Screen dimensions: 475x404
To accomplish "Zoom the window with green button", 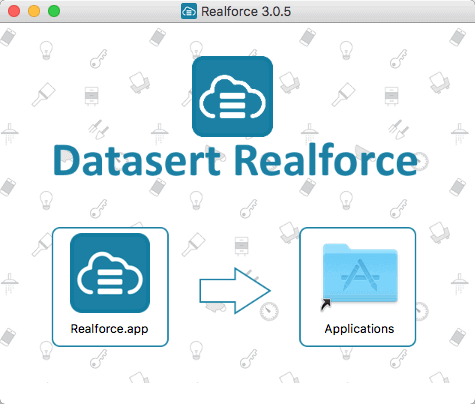I will point(54,11).
